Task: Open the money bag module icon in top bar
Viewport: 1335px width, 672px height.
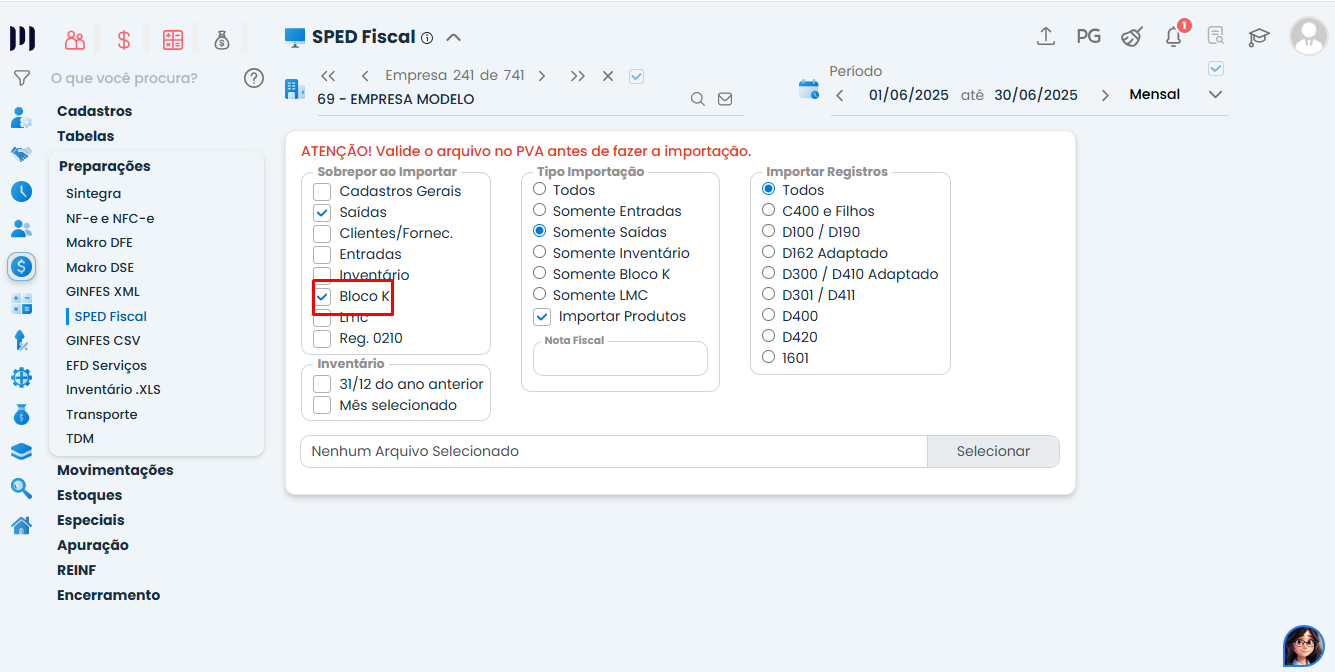Action: 222,40
